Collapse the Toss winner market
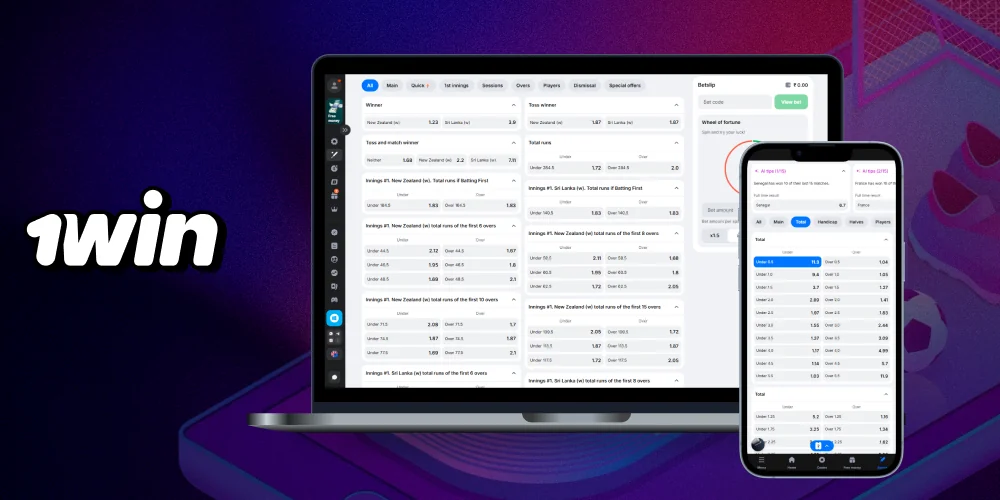 tap(676, 105)
